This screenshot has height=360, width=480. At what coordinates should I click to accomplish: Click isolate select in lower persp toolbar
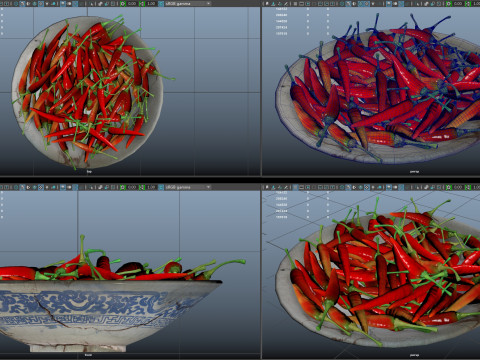[x=418, y=187]
